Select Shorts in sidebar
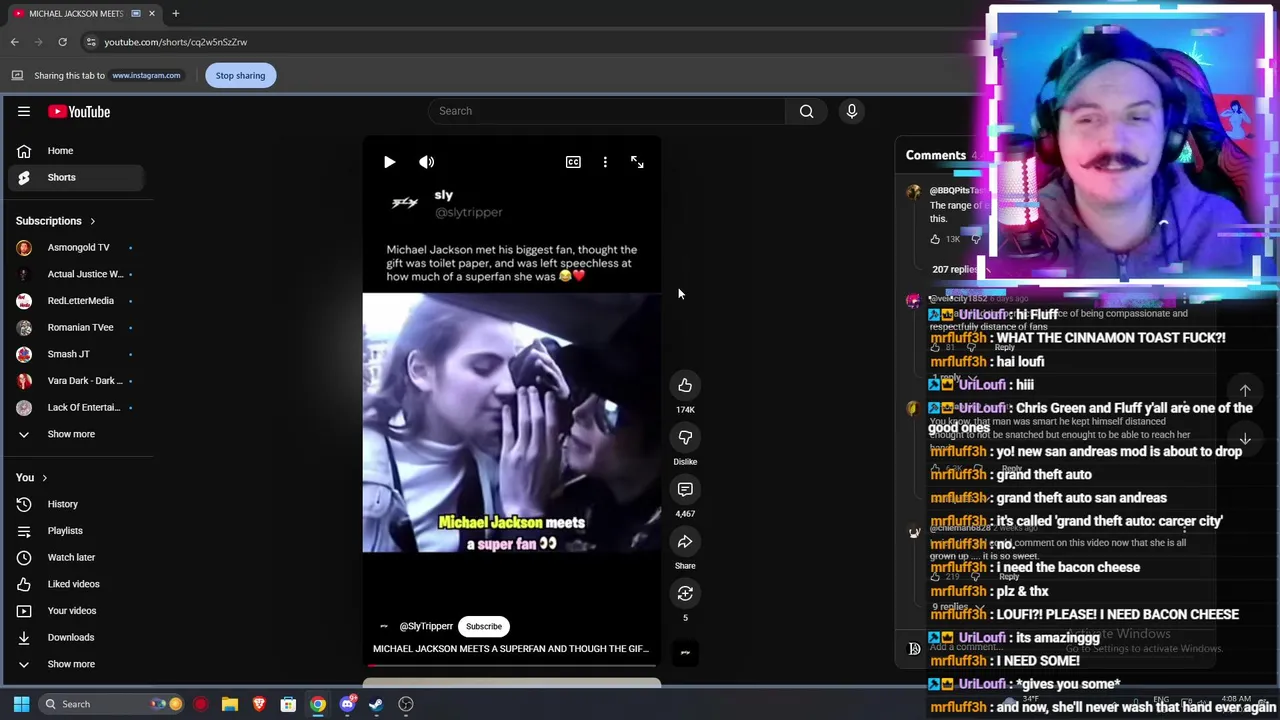This screenshot has height=720, width=1280. click(76, 177)
